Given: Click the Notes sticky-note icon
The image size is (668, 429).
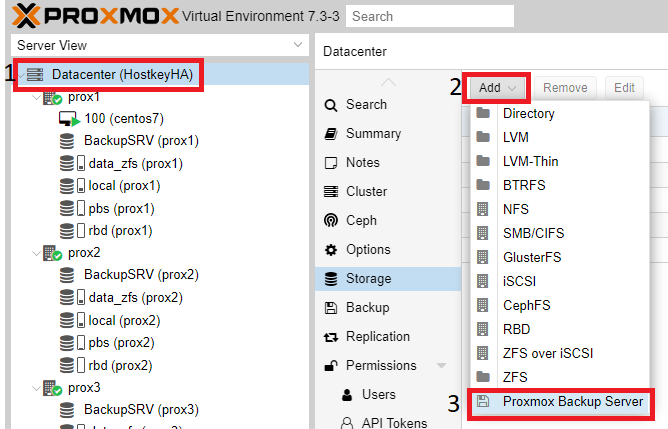Looking at the screenshot, I should point(331,163).
